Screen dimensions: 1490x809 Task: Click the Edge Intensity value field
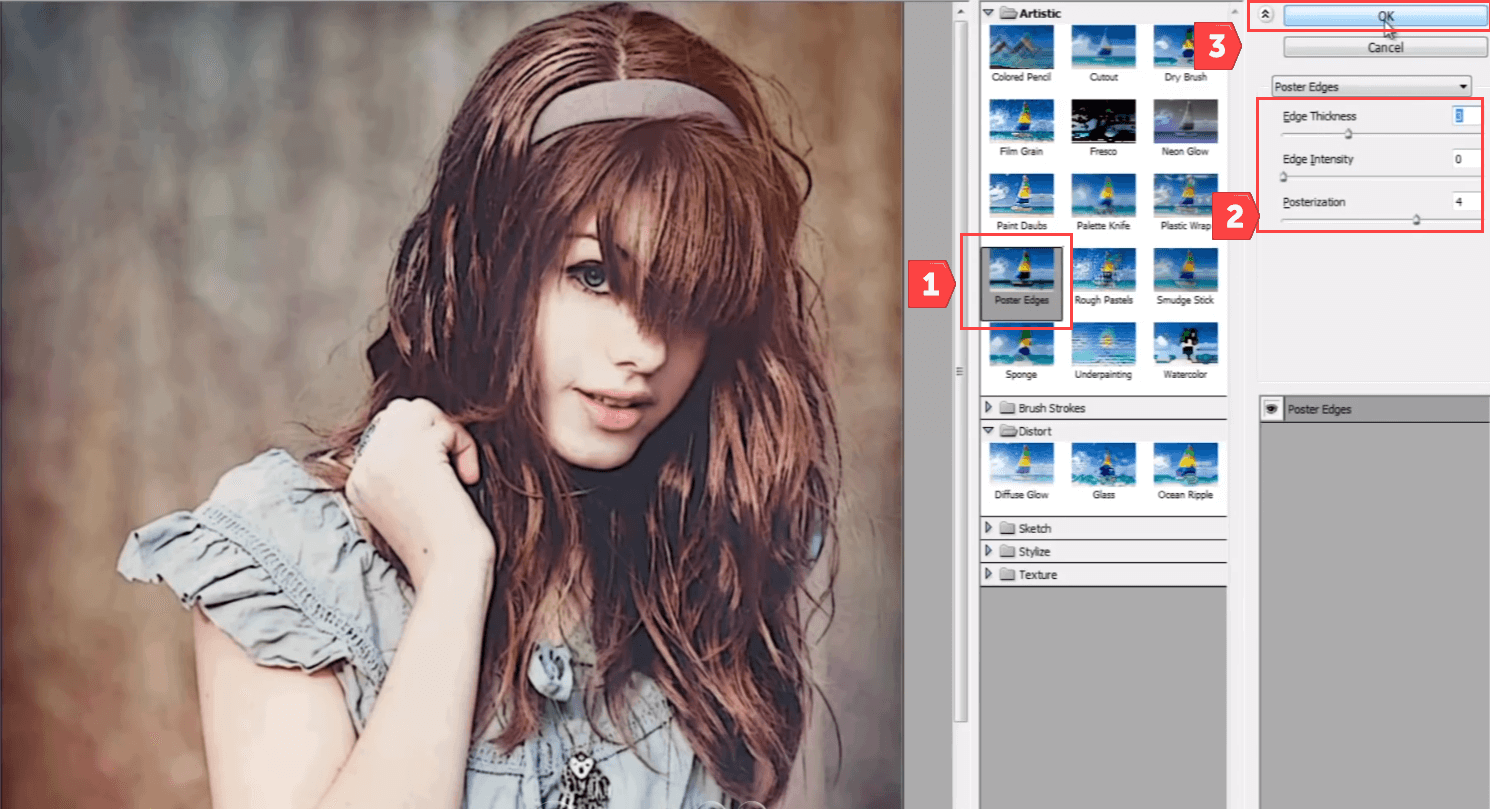tap(1465, 159)
